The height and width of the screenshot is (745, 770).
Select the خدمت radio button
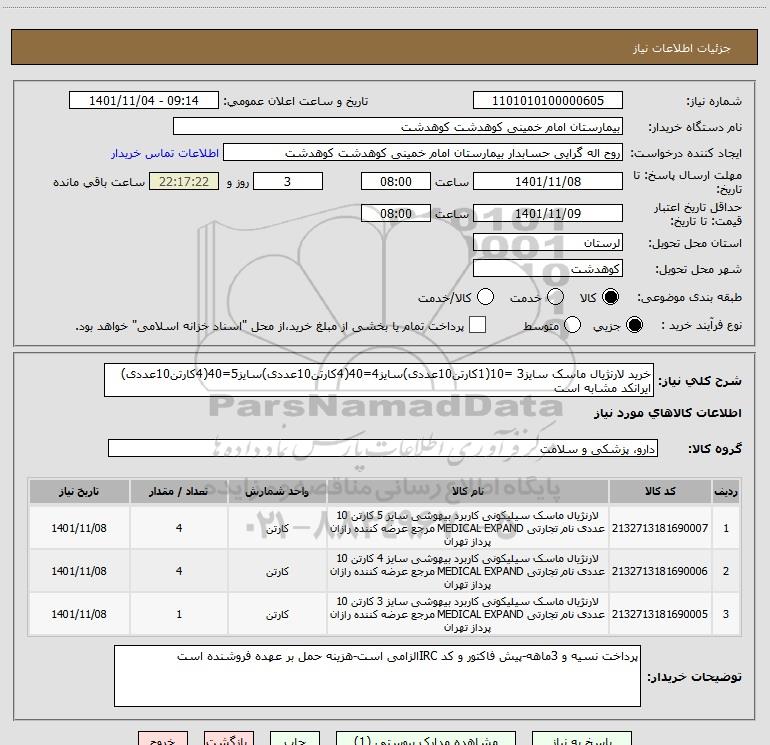555,297
